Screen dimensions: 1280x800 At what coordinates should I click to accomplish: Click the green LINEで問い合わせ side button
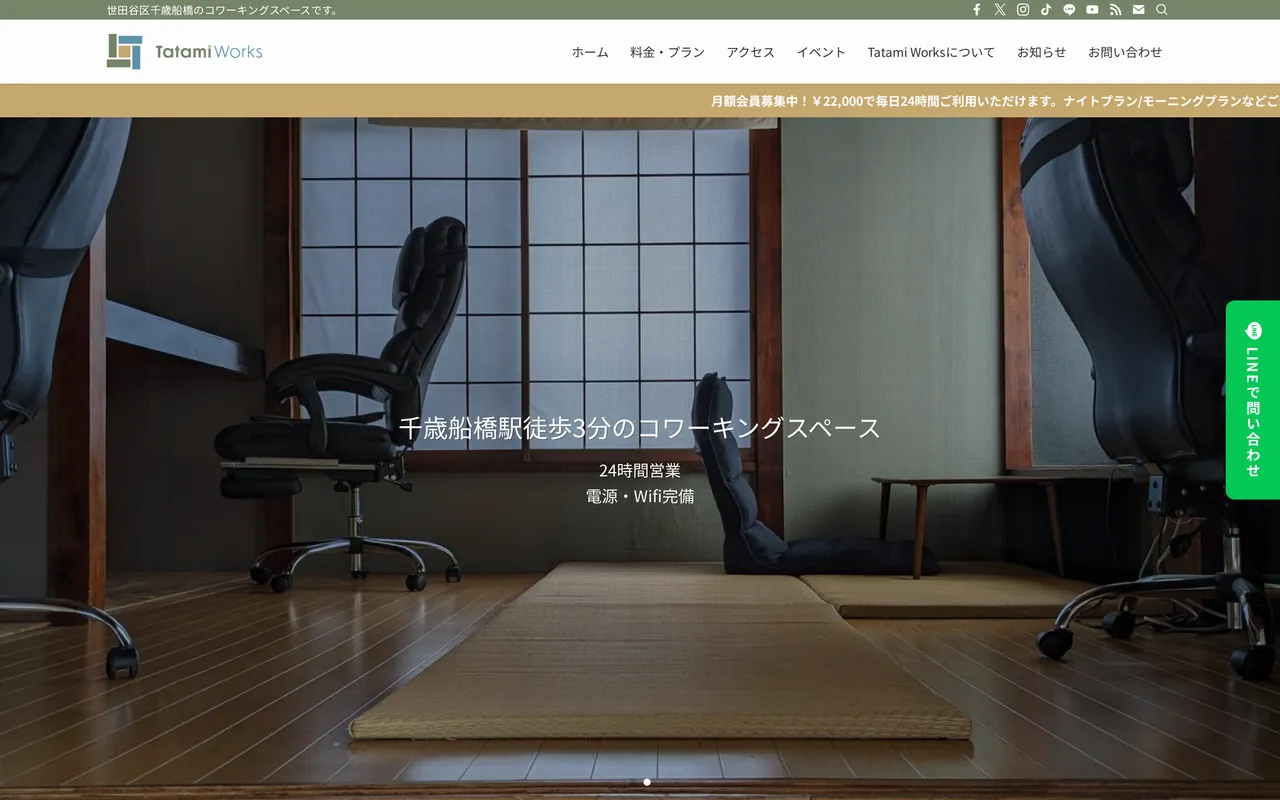point(1253,400)
